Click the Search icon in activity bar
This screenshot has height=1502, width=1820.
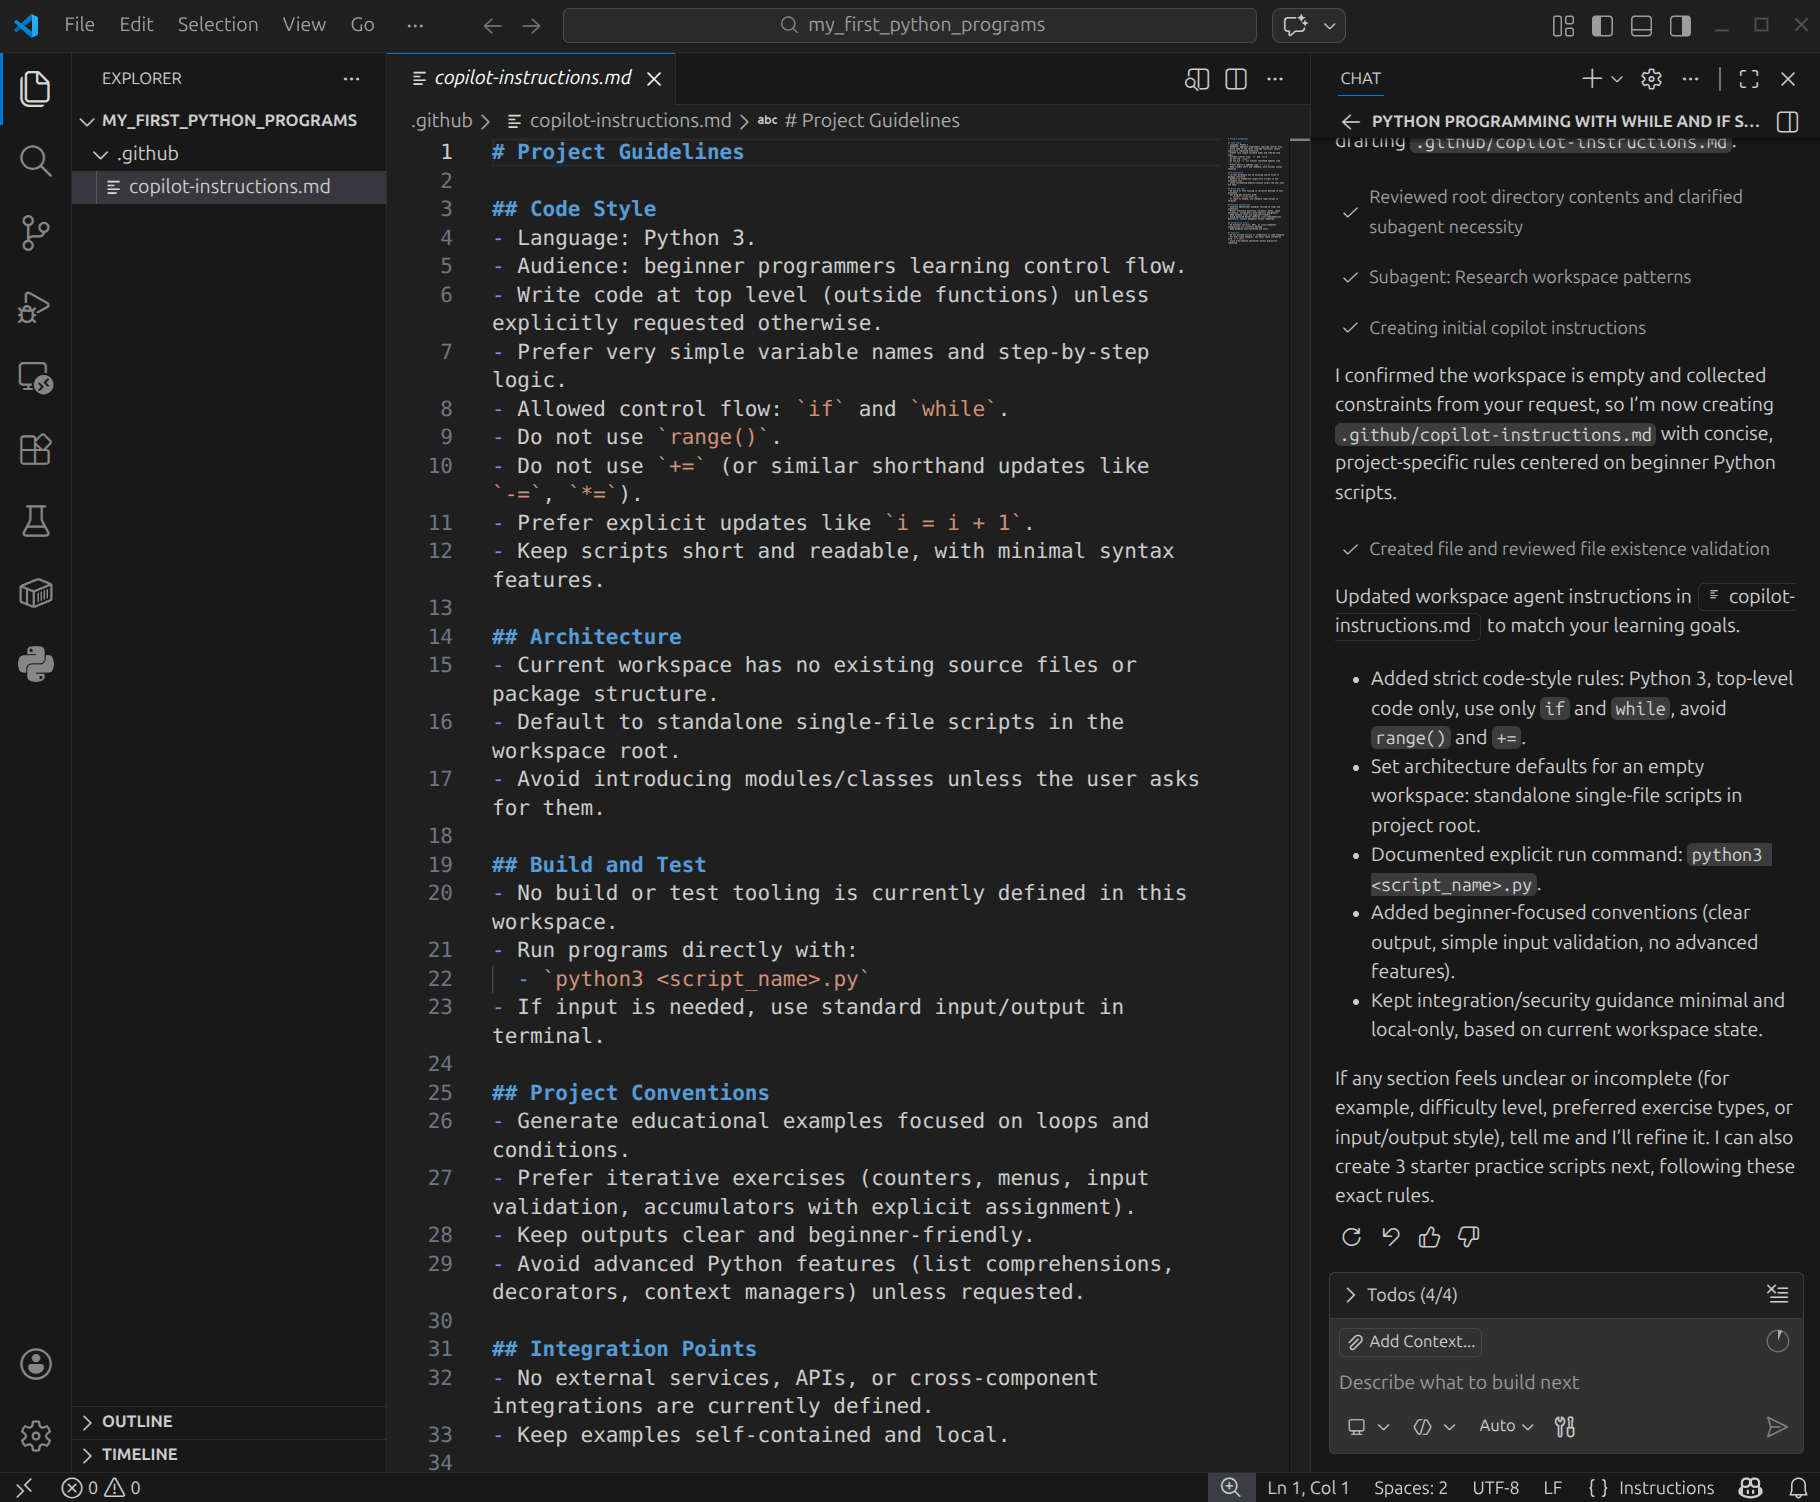click(x=35, y=160)
